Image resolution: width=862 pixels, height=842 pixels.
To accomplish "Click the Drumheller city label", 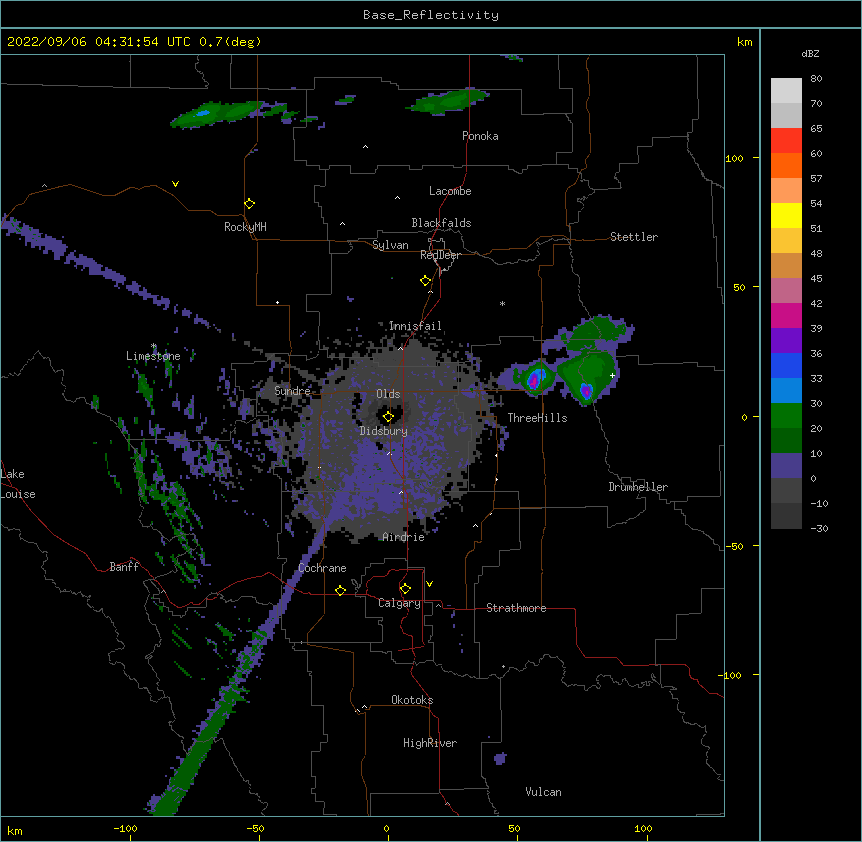I will click(638, 487).
